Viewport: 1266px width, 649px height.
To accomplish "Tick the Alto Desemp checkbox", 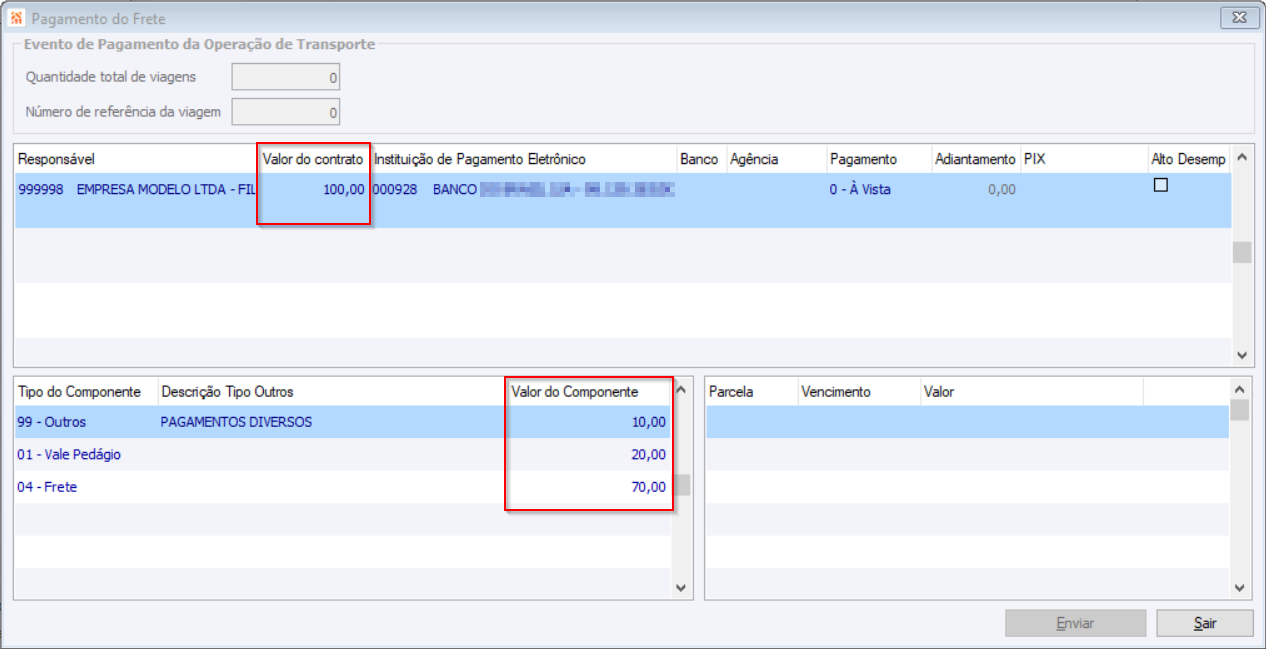I will coord(1161,184).
